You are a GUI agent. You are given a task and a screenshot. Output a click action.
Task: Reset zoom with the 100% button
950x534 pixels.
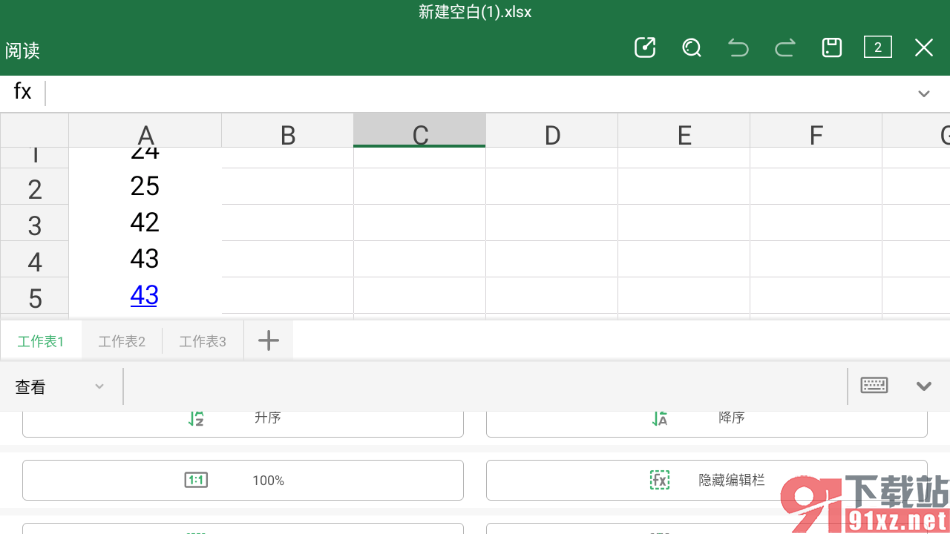coord(243,480)
